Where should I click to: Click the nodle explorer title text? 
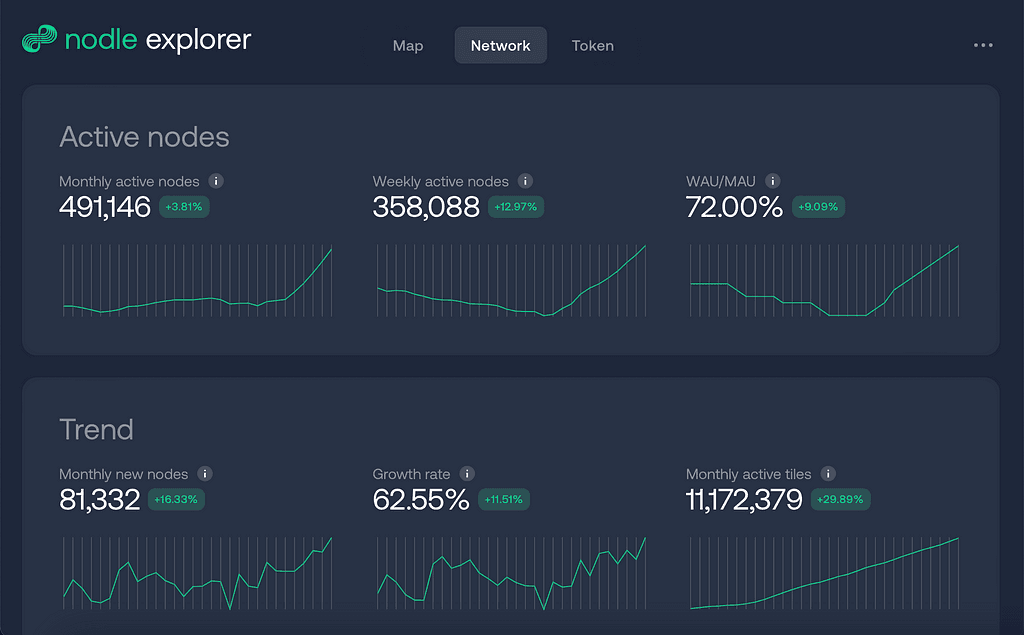157,41
